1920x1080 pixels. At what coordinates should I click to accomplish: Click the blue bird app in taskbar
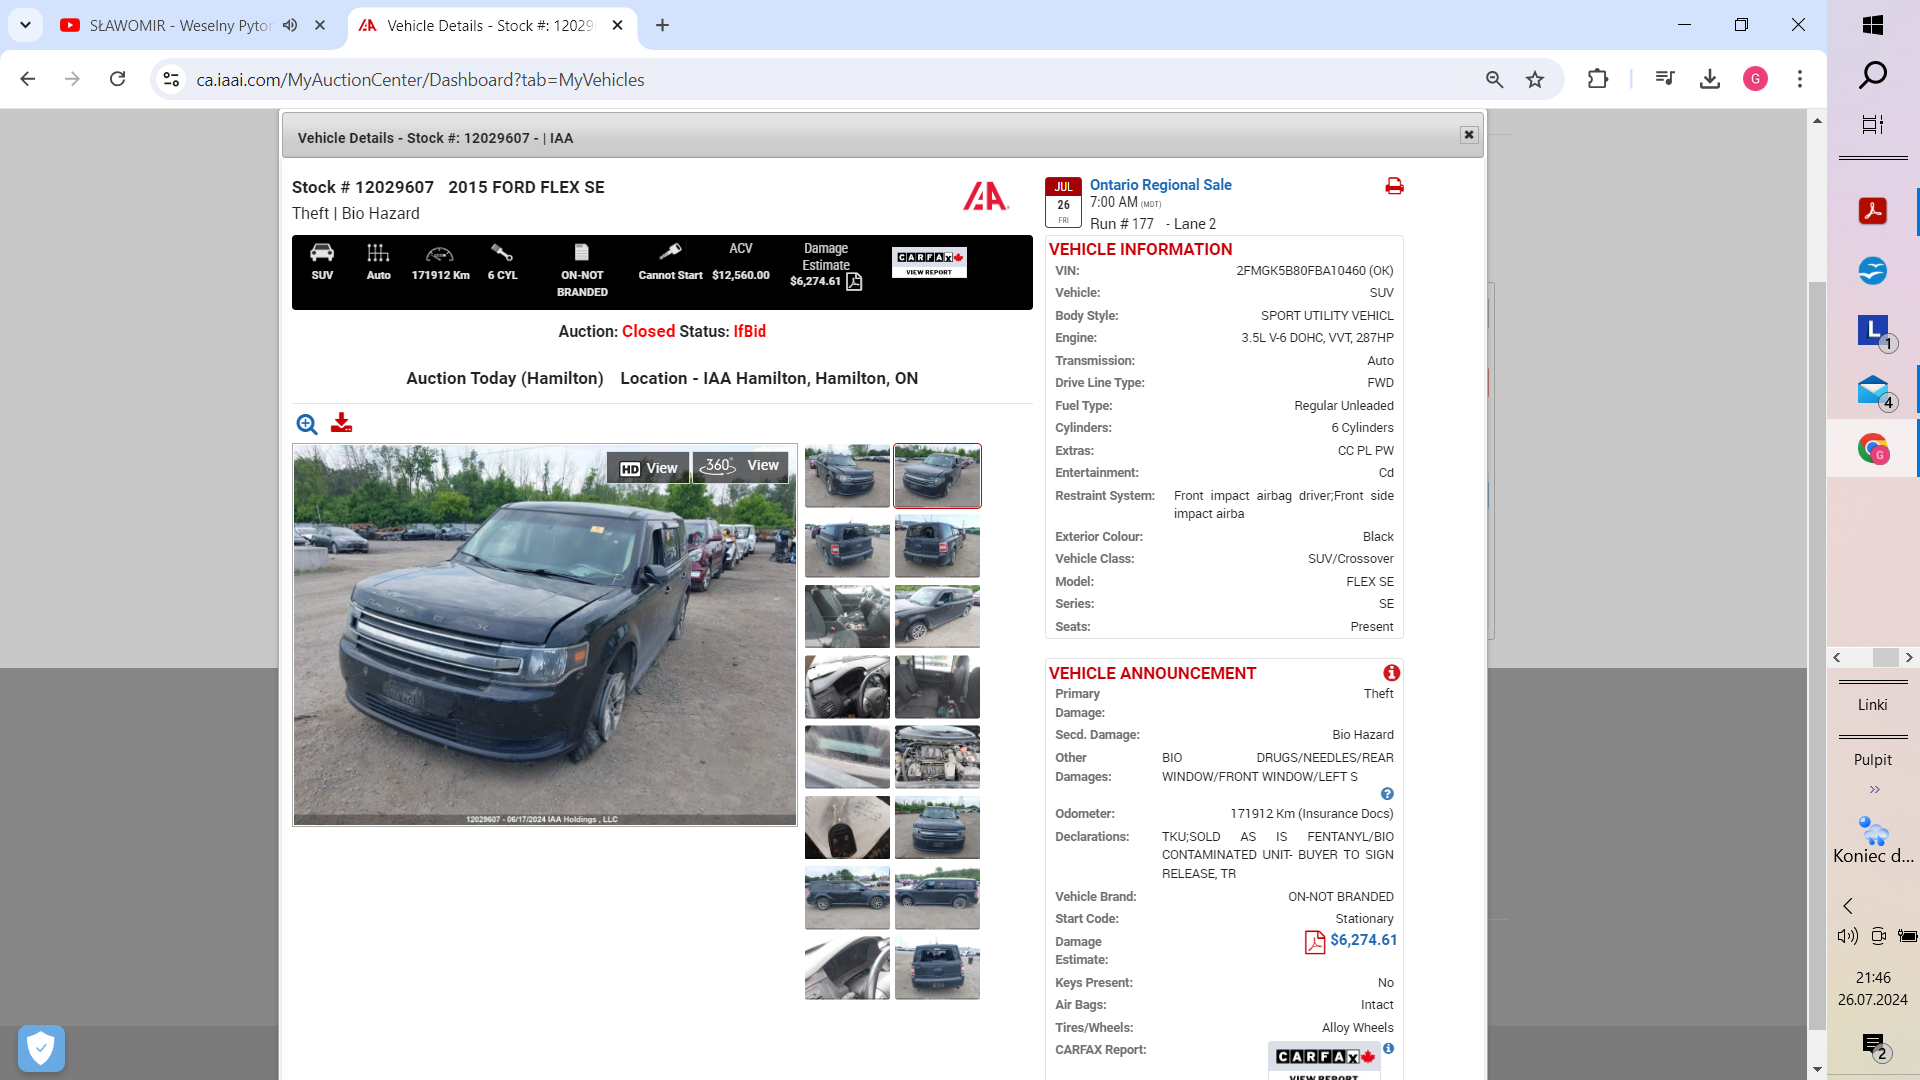tap(1873, 271)
